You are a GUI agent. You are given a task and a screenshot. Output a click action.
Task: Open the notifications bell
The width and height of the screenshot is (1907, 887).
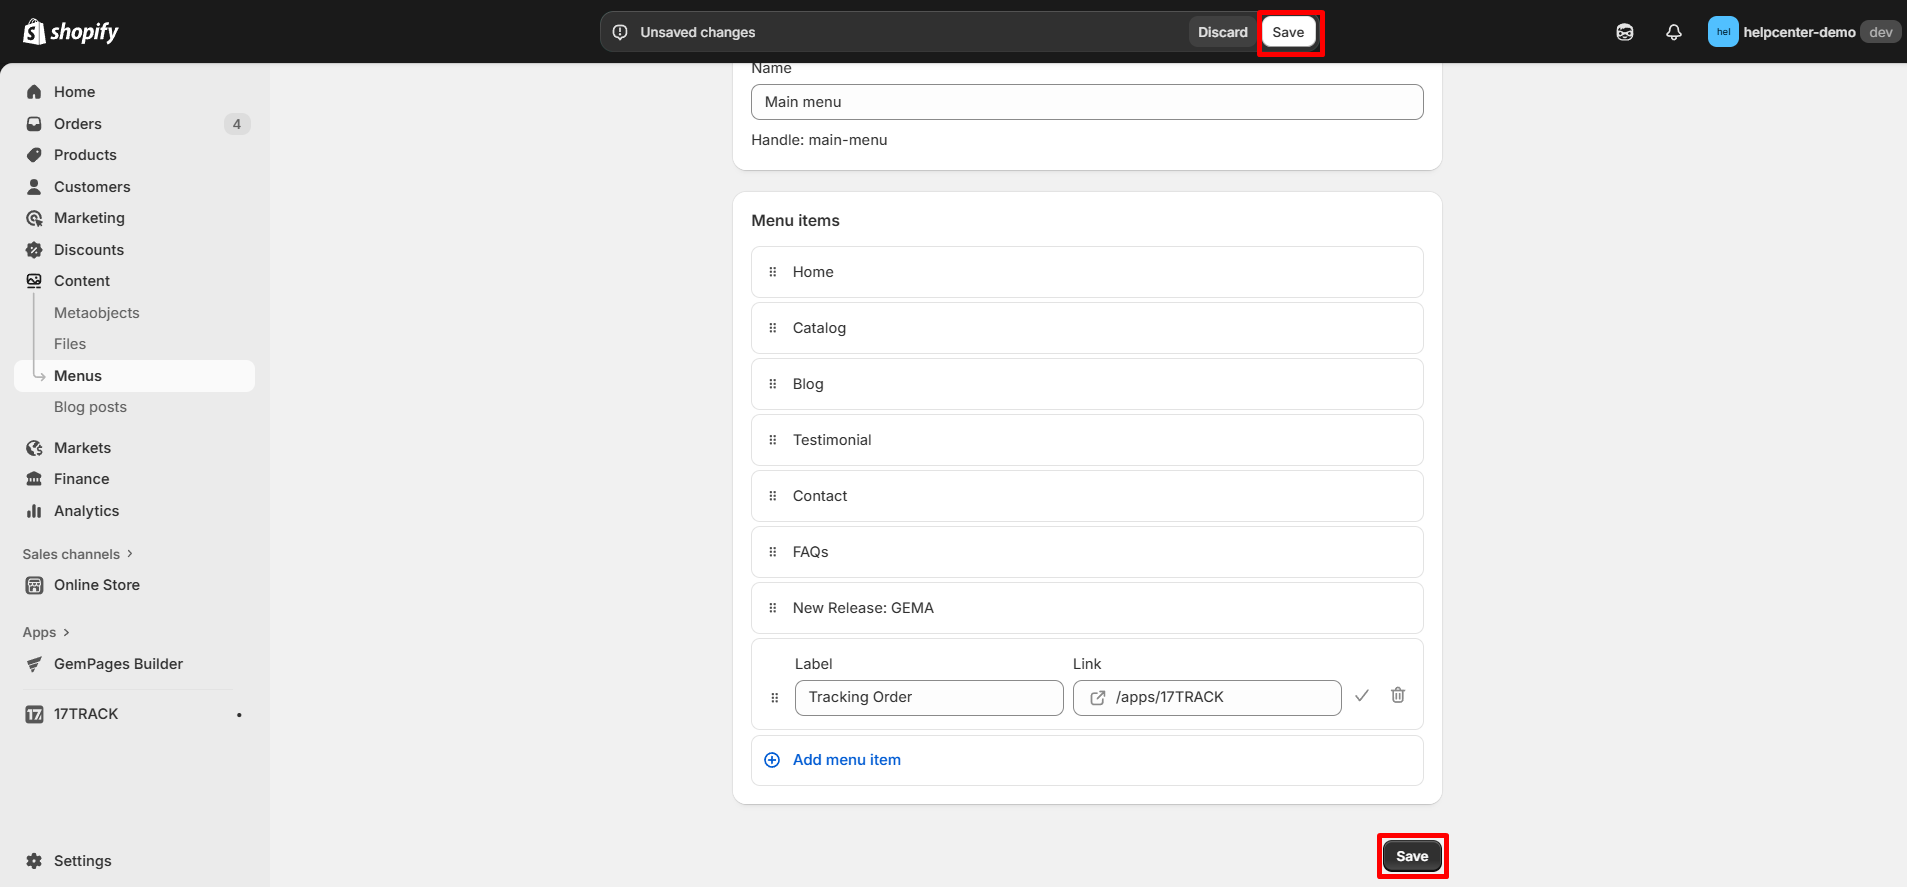click(1673, 32)
